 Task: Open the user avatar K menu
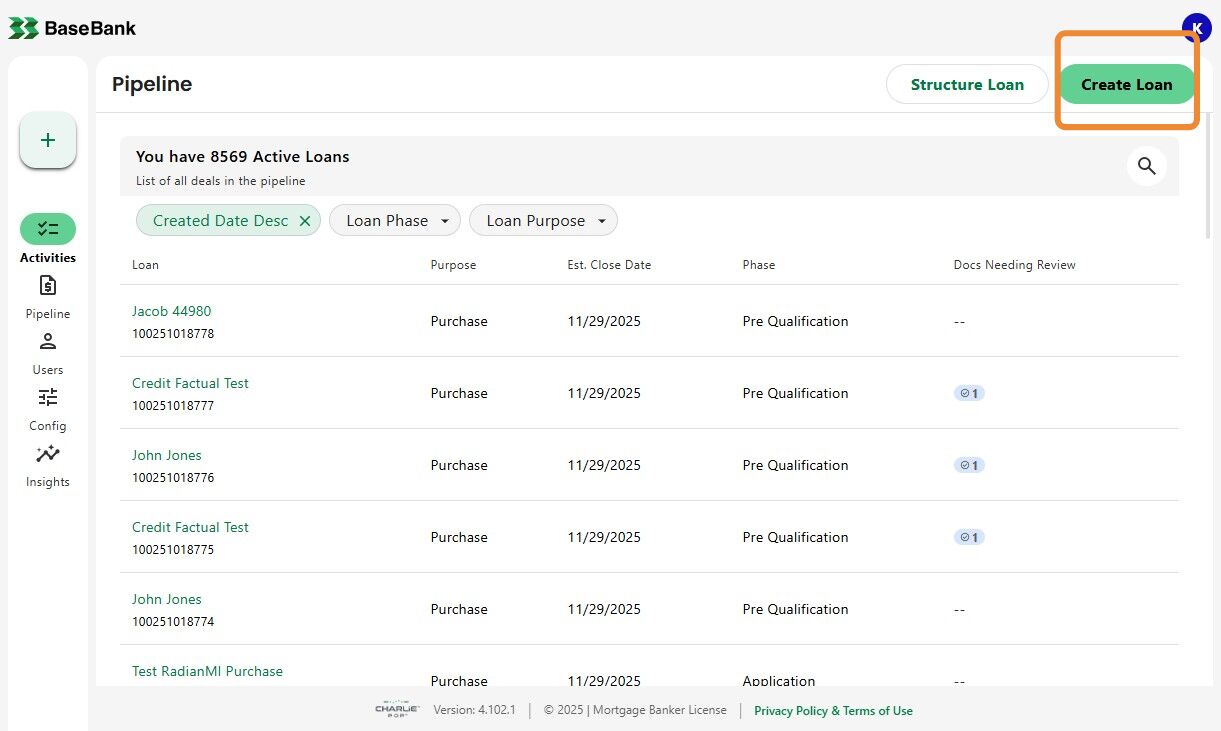(1196, 27)
